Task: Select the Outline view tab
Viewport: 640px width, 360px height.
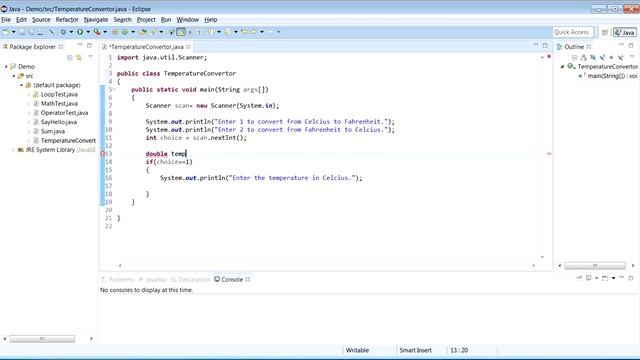Action: pyautogui.click(x=573, y=47)
